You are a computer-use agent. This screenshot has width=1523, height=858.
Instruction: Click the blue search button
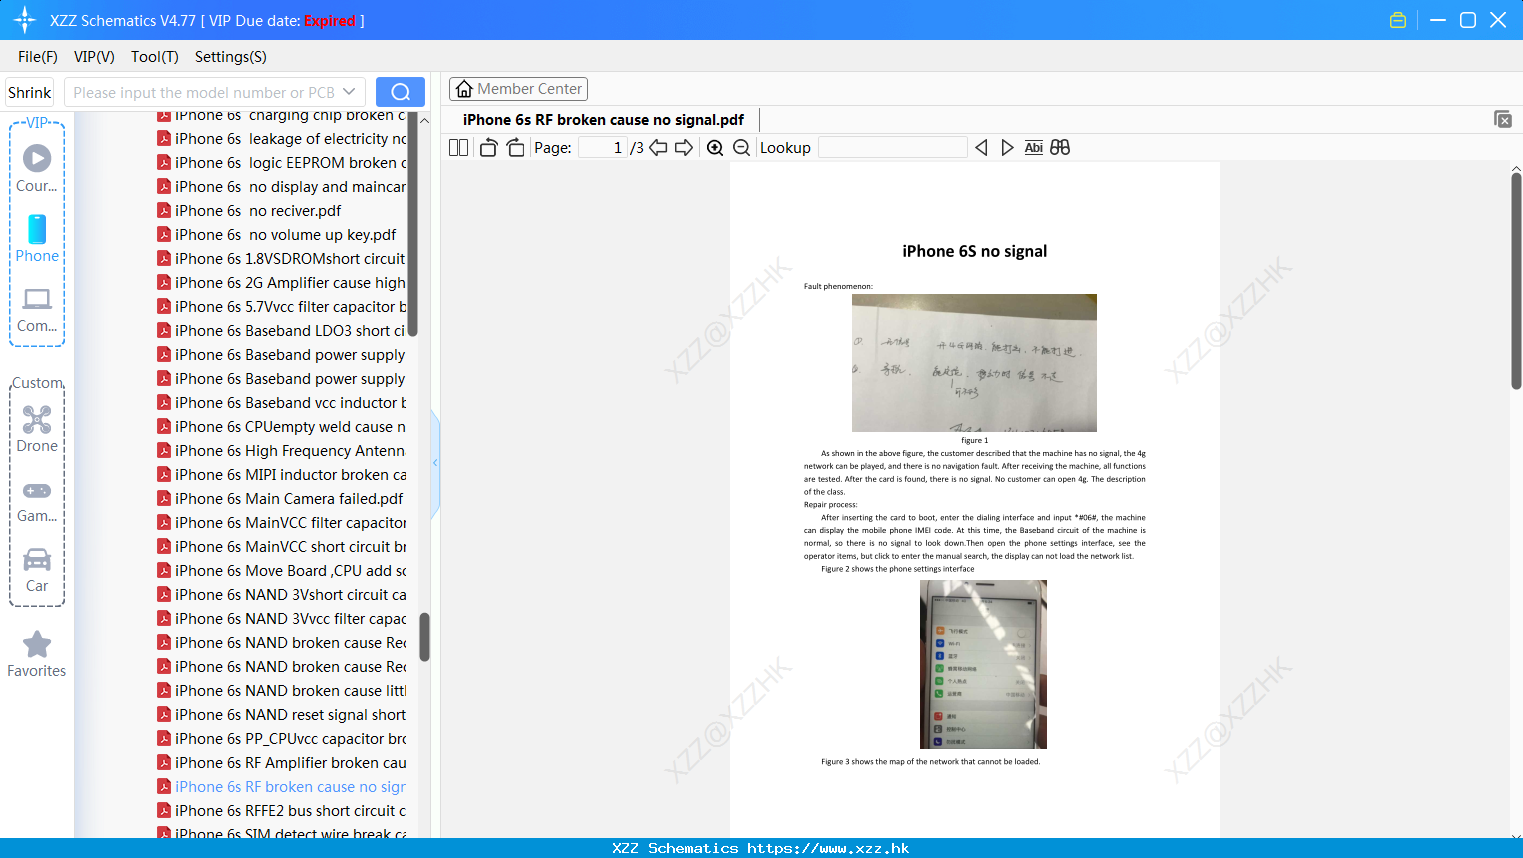[x=400, y=92]
